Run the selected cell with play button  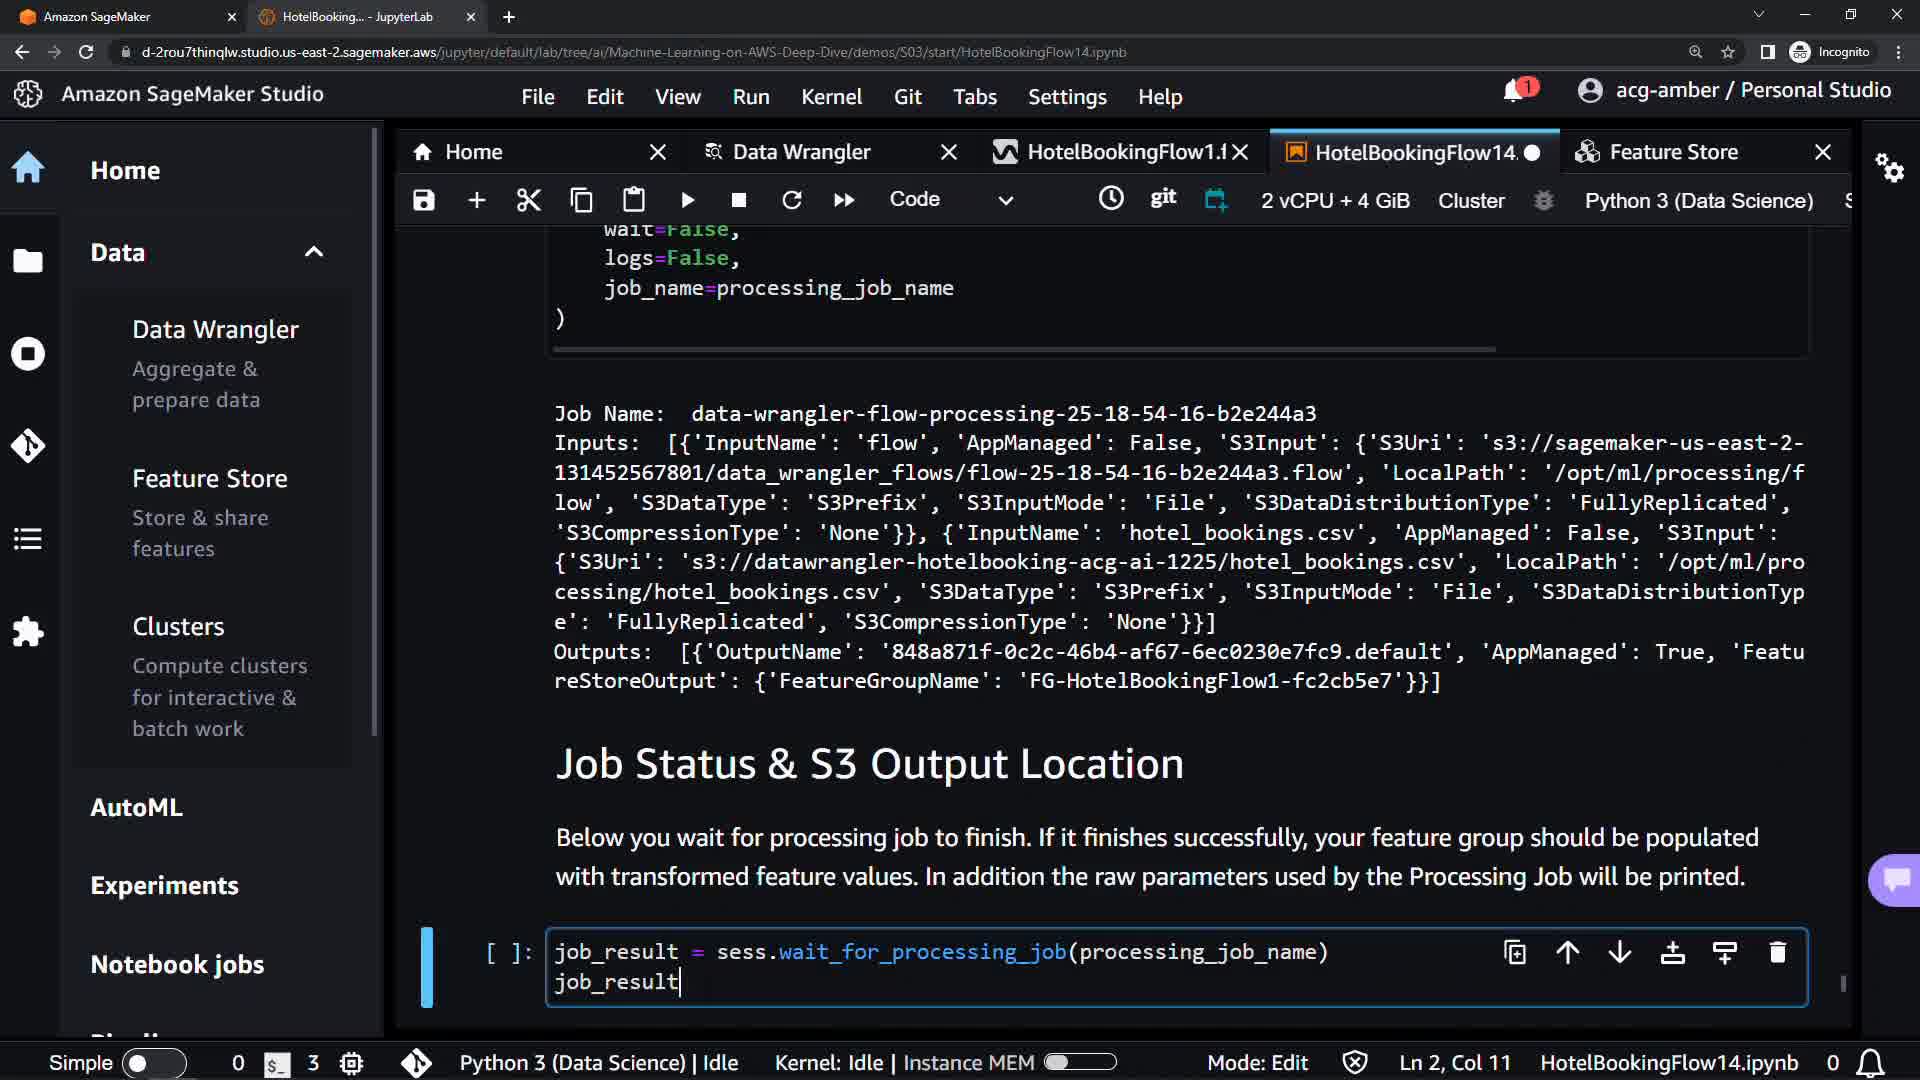click(x=687, y=200)
